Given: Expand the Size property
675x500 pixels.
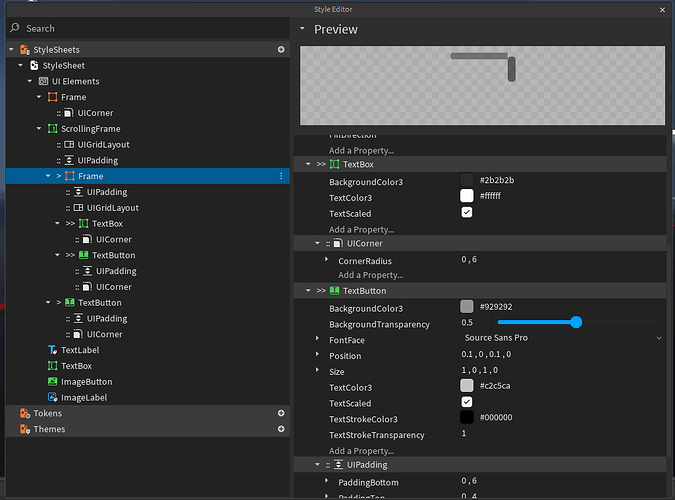Looking at the screenshot, I should click(317, 370).
